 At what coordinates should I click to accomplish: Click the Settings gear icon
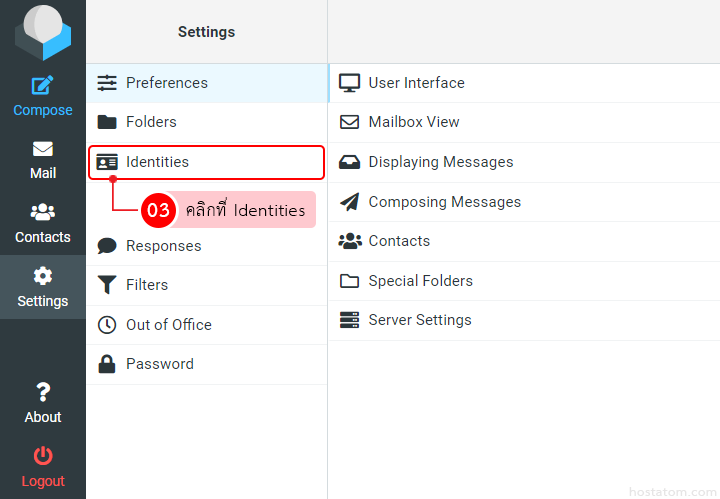(x=42, y=276)
